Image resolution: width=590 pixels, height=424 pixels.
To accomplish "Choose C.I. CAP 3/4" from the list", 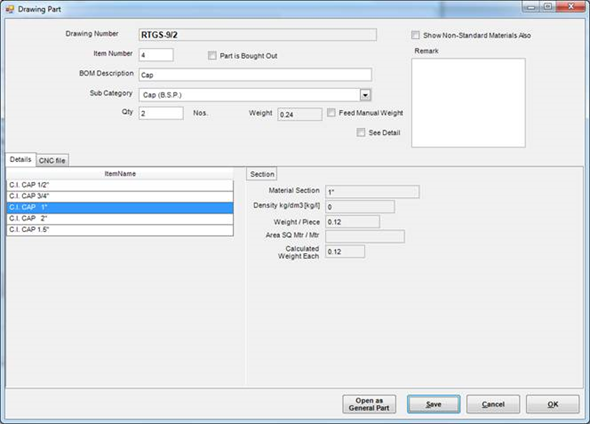I will 120,196.
